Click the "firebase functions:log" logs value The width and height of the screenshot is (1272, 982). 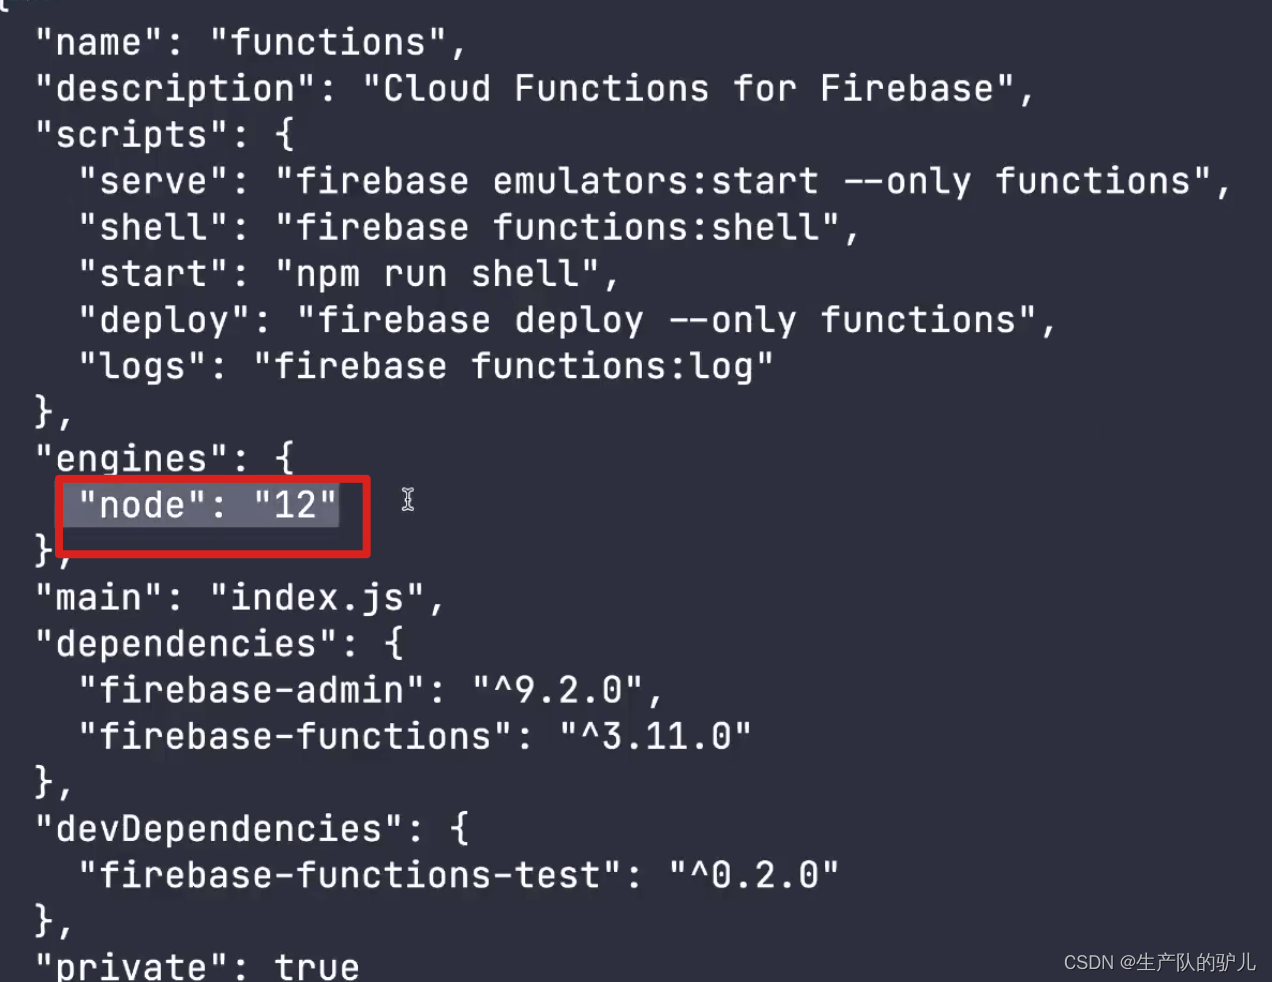pyautogui.click(x=513, y=366)
